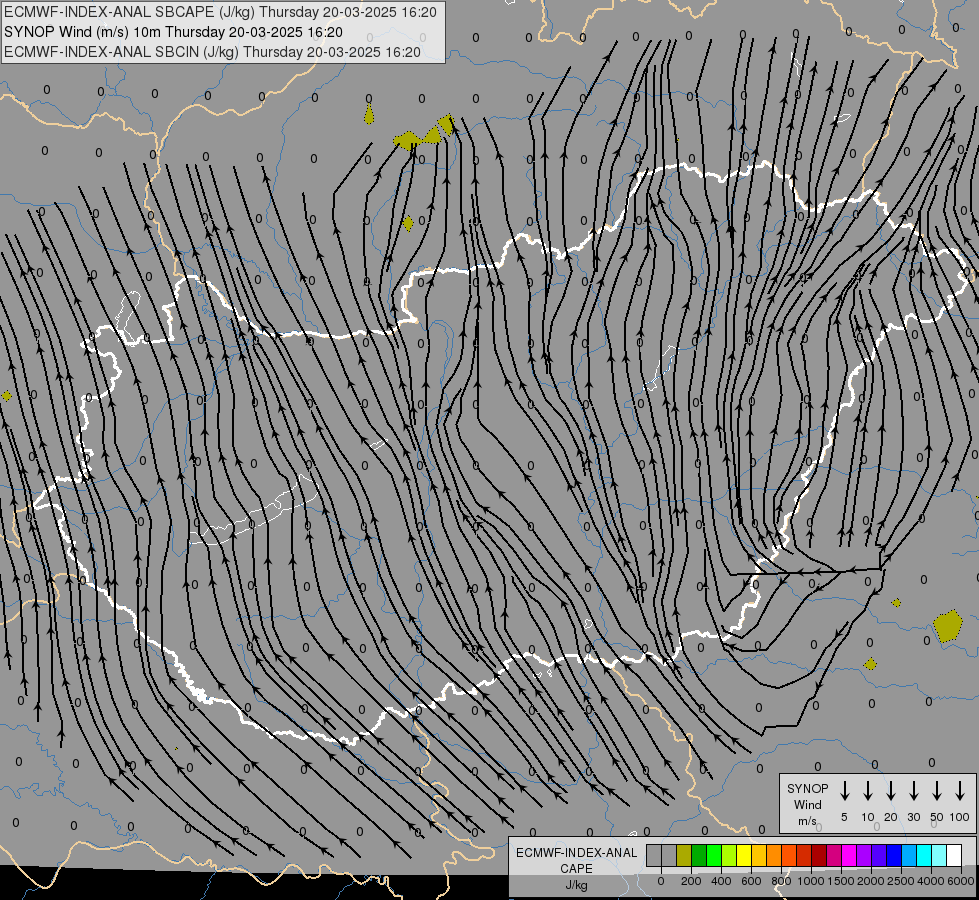Click the 'SYNOP' label in wind legend
The width and height of the screenshot is (979, 900).
point(807,788)
